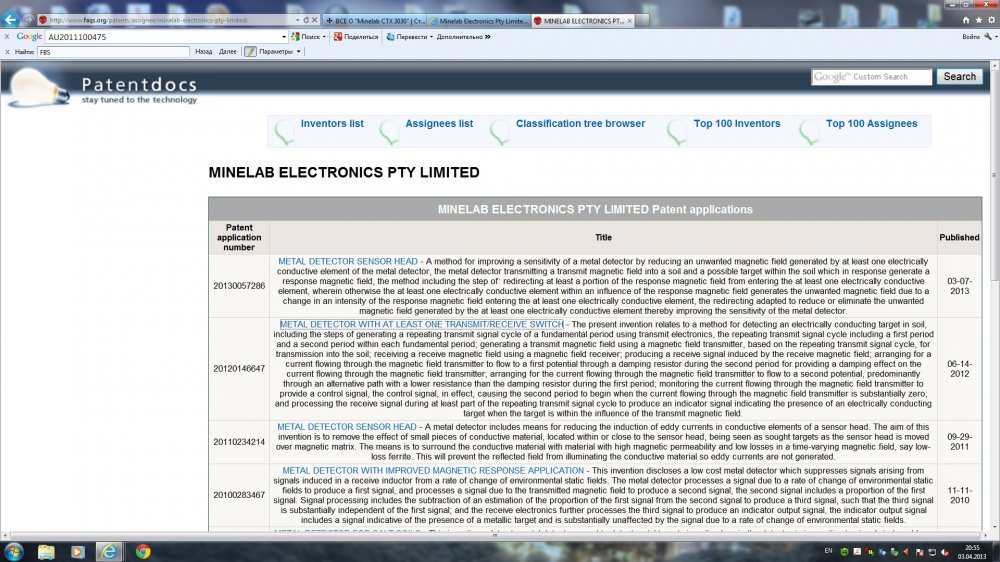Screen dimensions: 1000x562
Task: Click the published date 03-07-2013
Action: pyautogui.click(x=959, y=286)
